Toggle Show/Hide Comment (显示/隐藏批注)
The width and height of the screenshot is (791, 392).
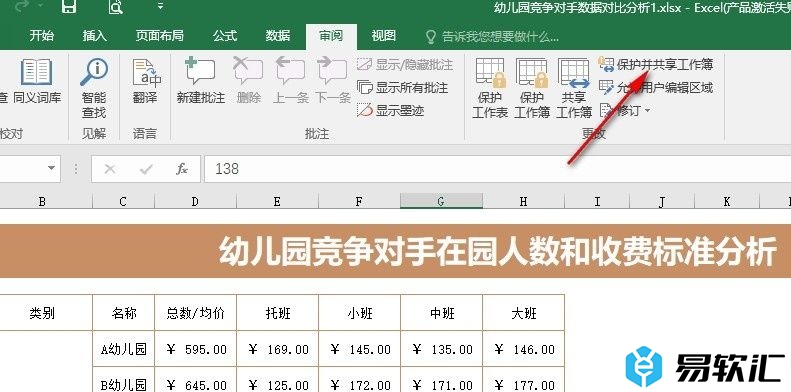click(405, 65)
